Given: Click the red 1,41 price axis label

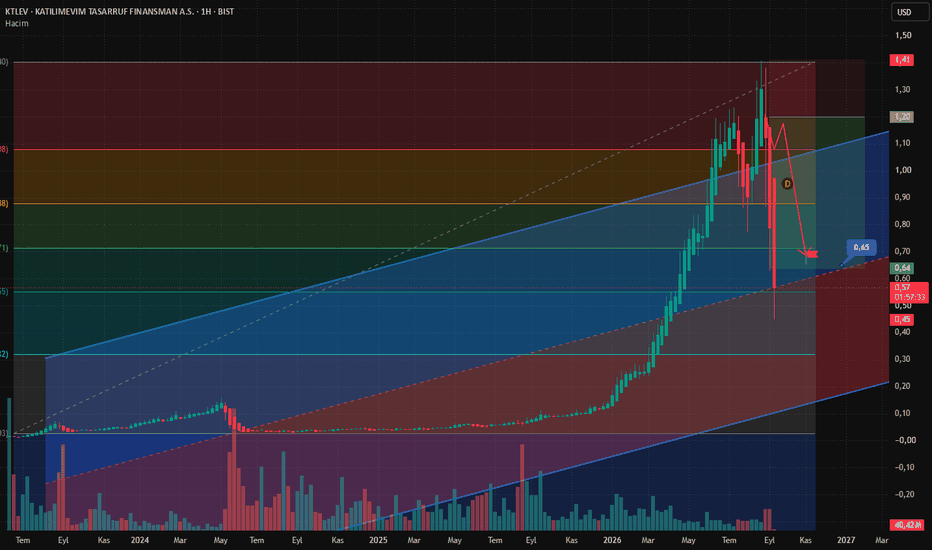Looking at the screenshot, I should 902,60.
